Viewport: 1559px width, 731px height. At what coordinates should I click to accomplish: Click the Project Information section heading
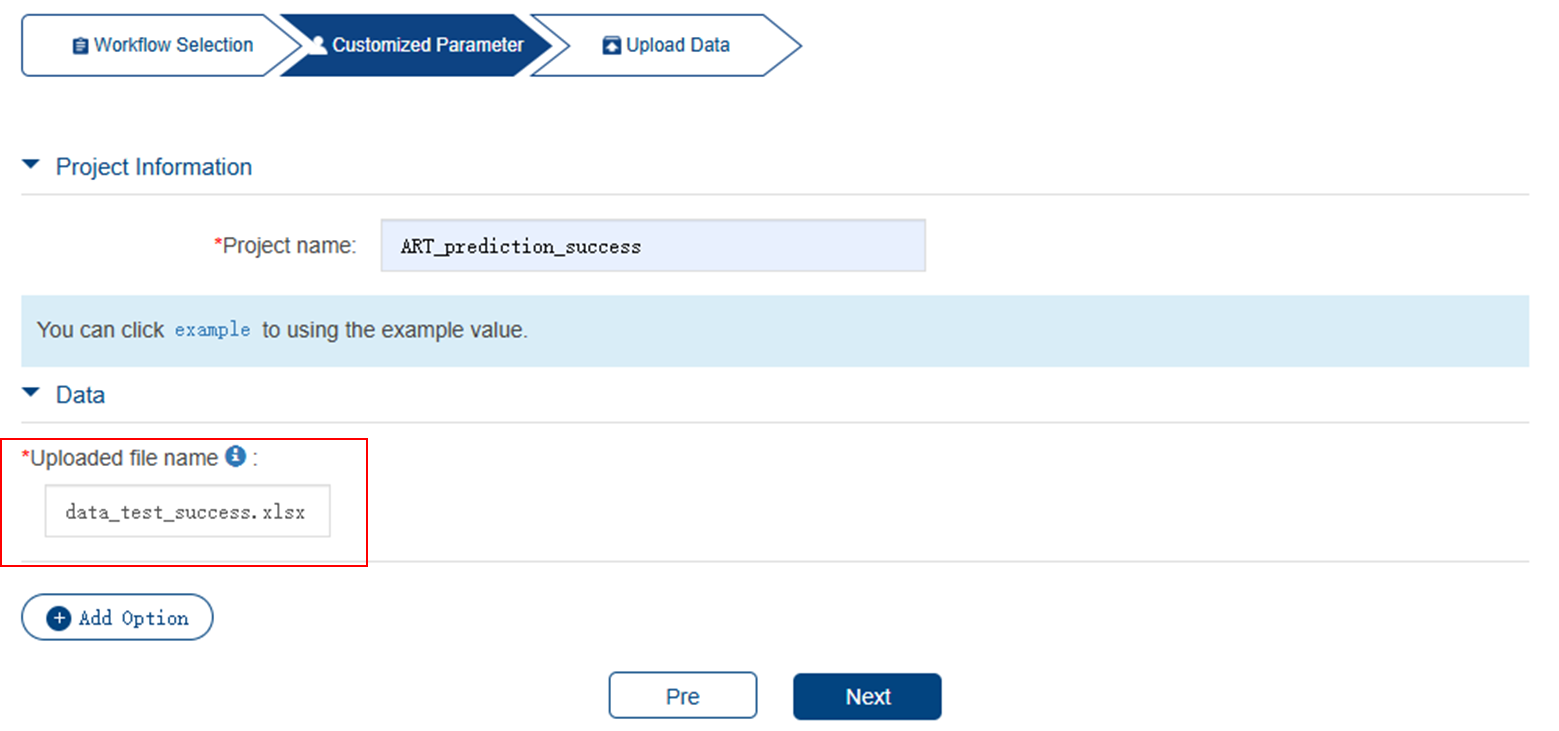tap(154, 167)
